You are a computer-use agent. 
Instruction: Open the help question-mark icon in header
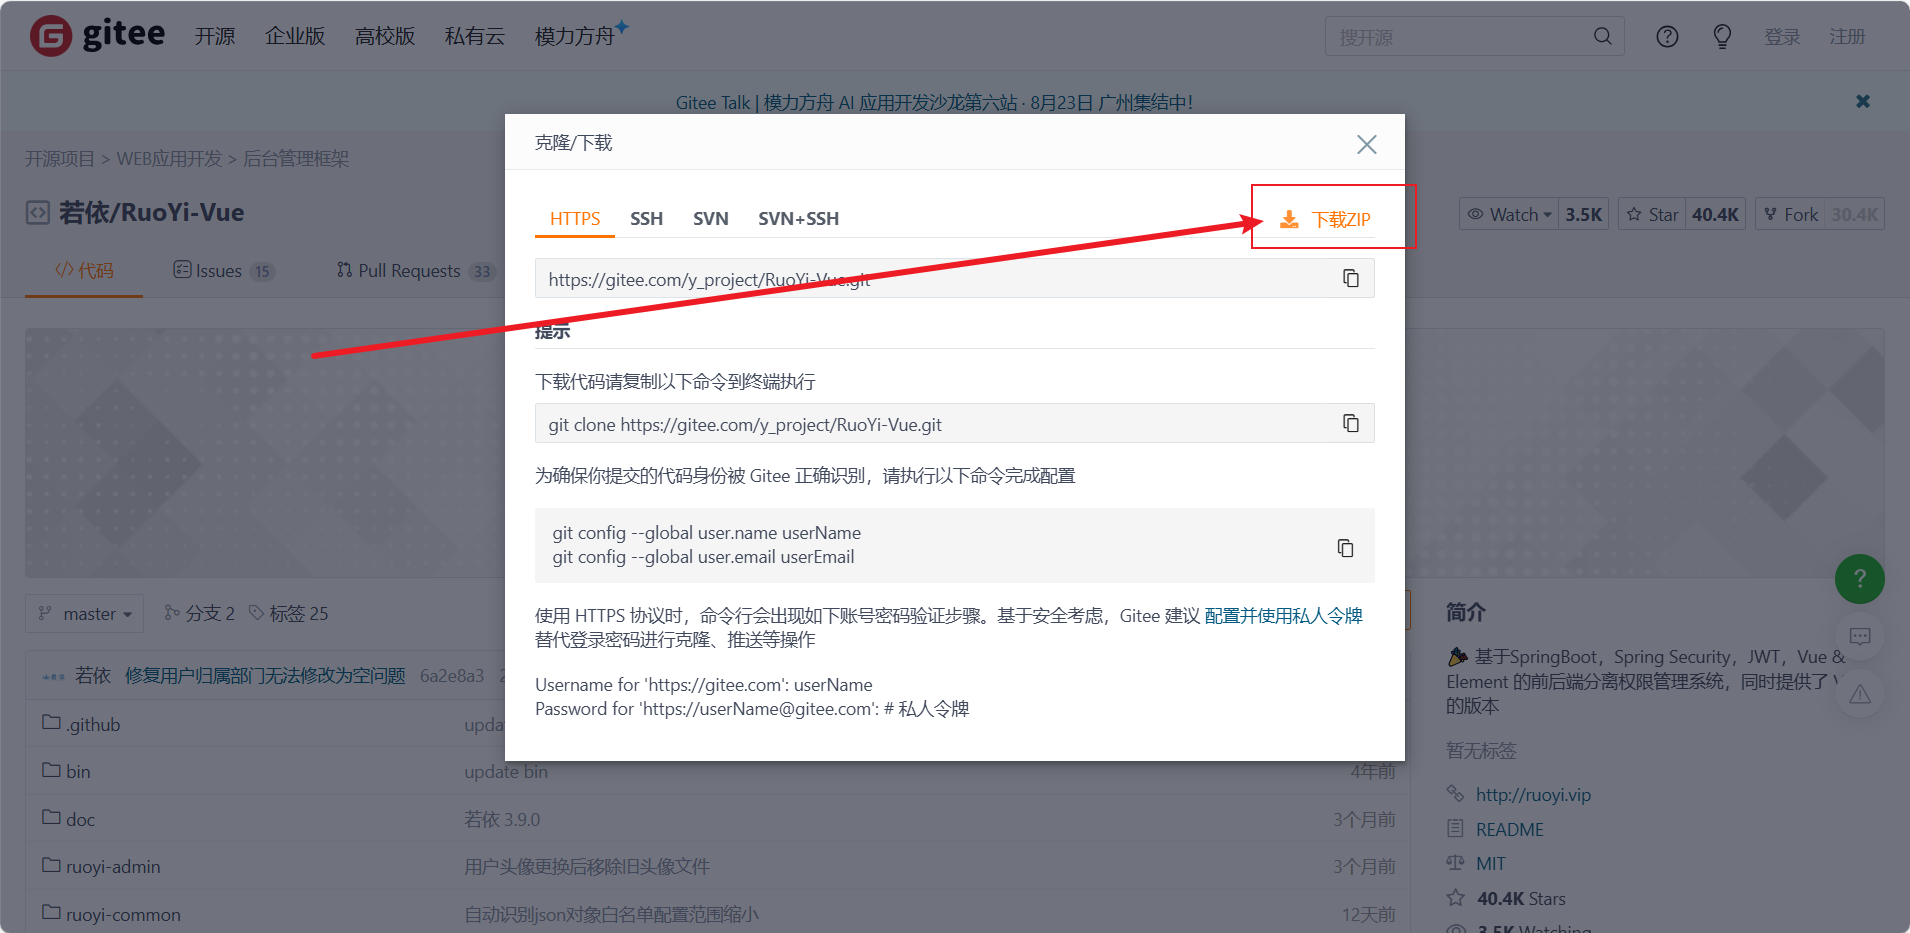[1667, 36]
